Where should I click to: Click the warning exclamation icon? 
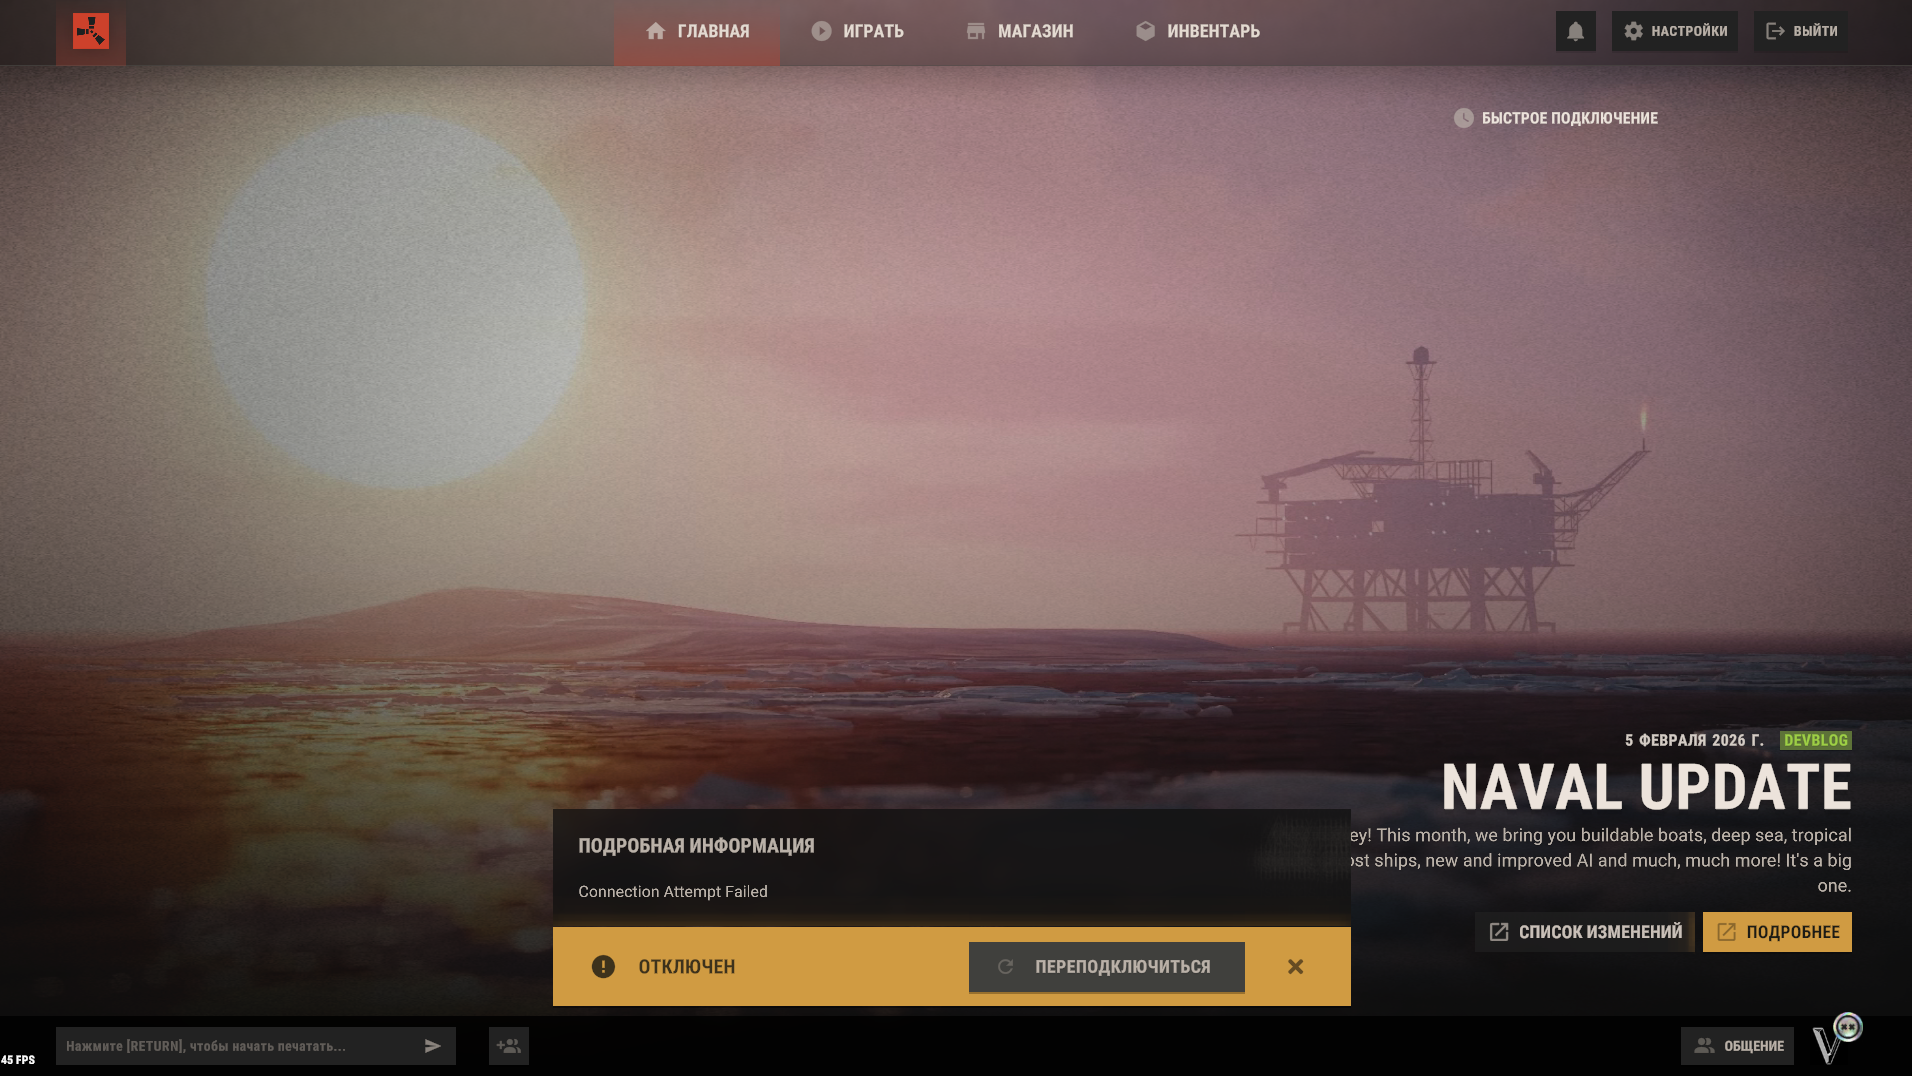[603, 967]
